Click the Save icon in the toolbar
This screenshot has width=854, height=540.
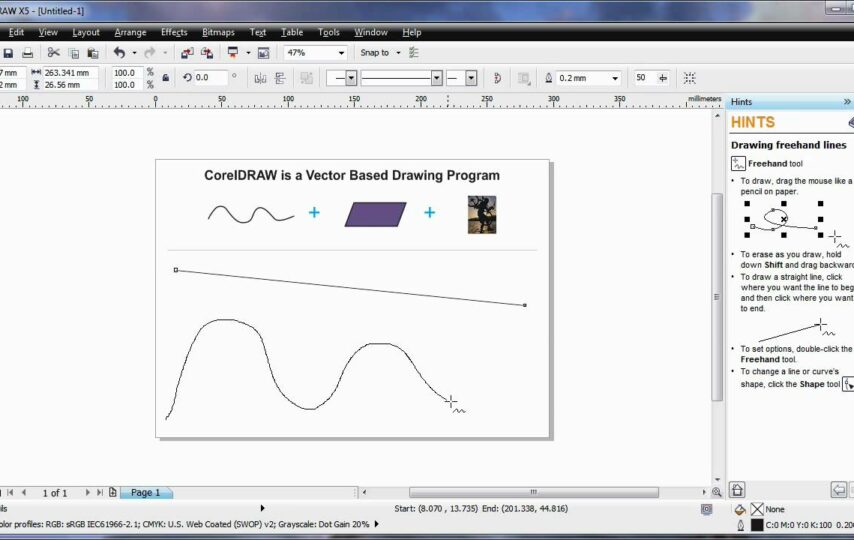[8, 53]
